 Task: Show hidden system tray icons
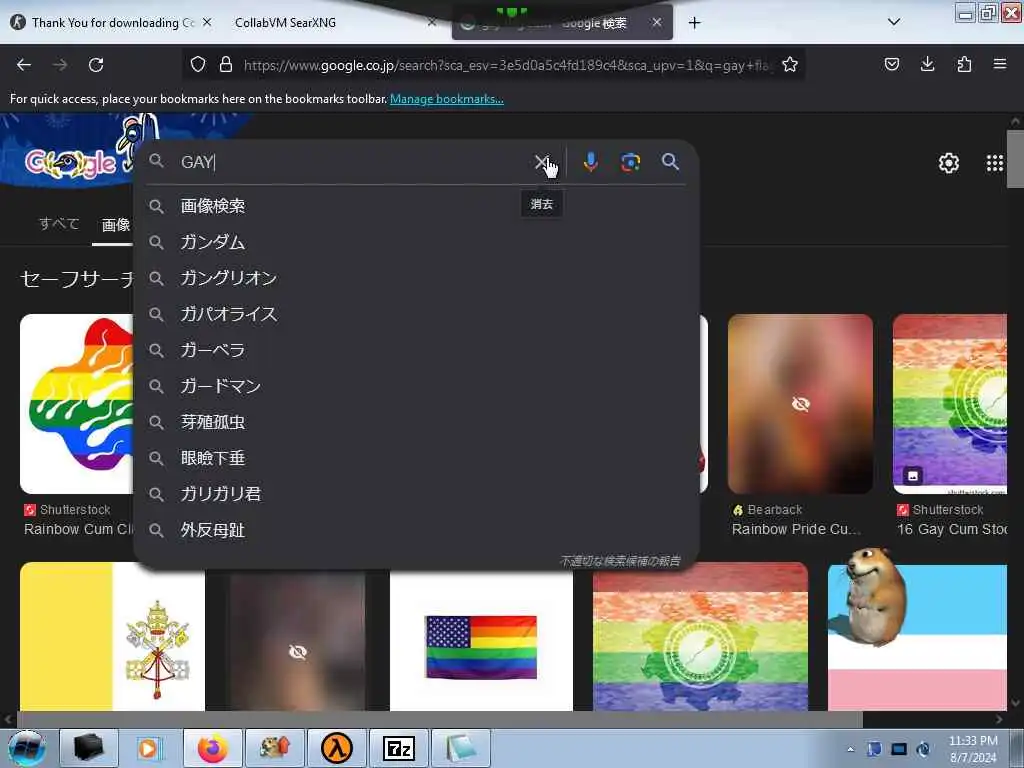pos(850,749)
